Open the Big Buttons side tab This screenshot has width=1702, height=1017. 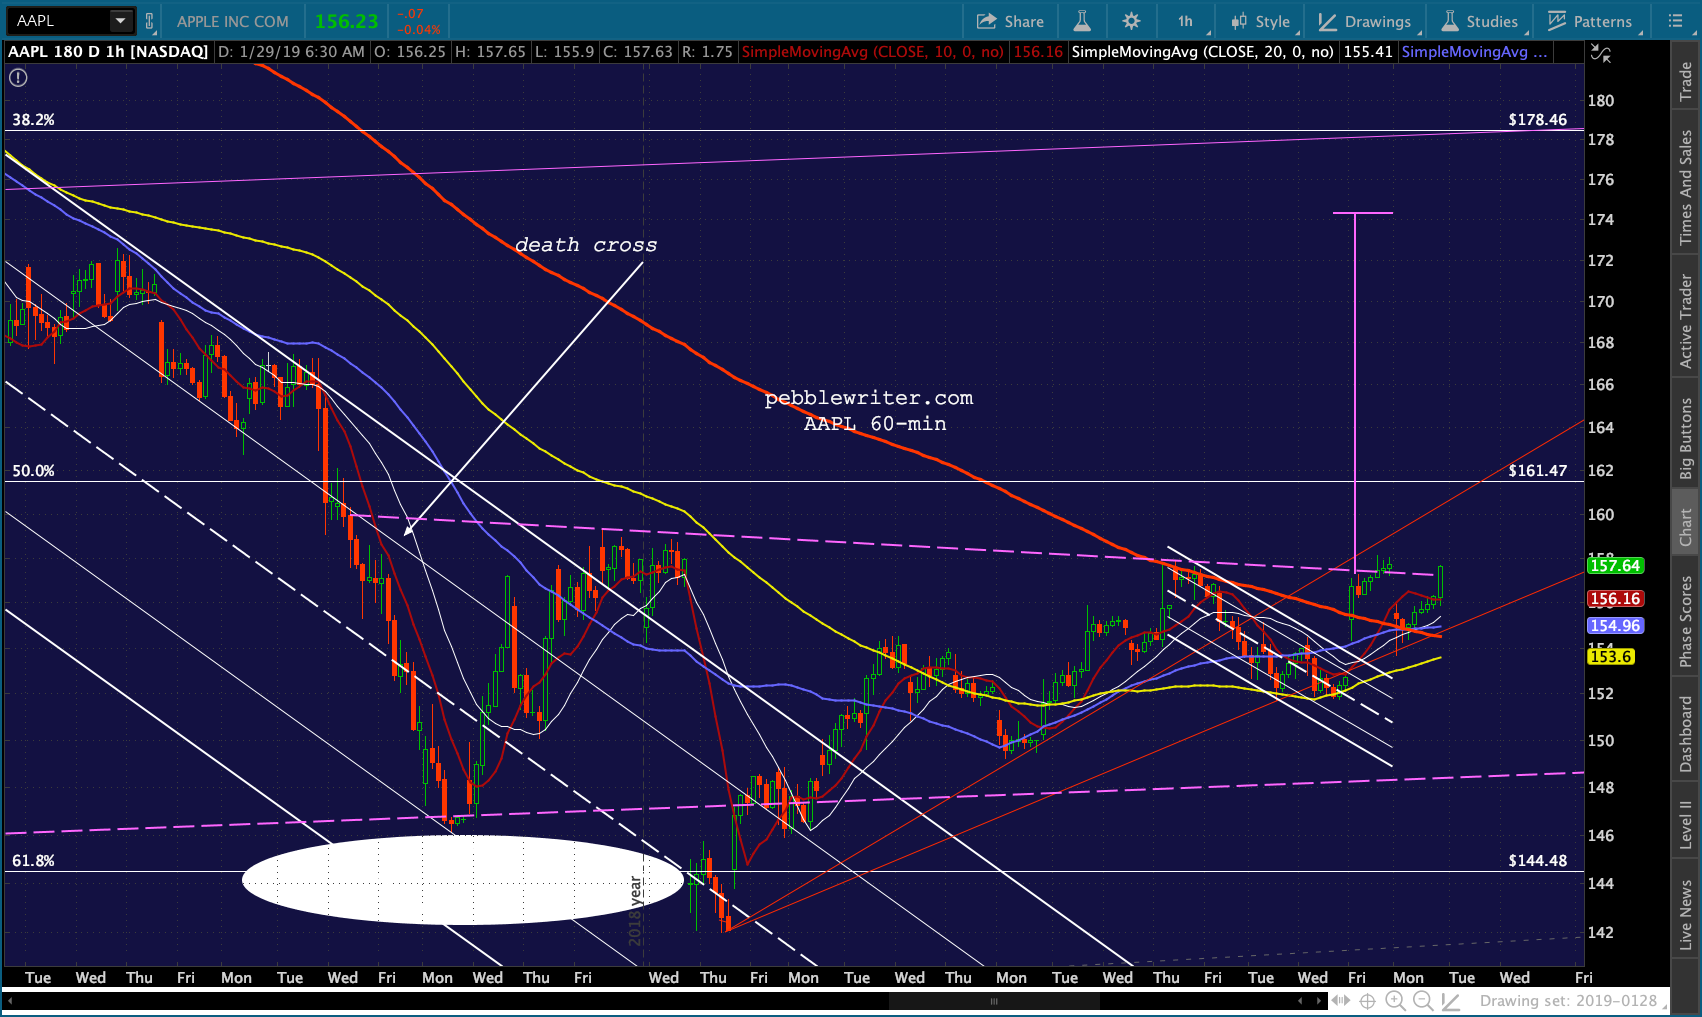pos(1686,438)
